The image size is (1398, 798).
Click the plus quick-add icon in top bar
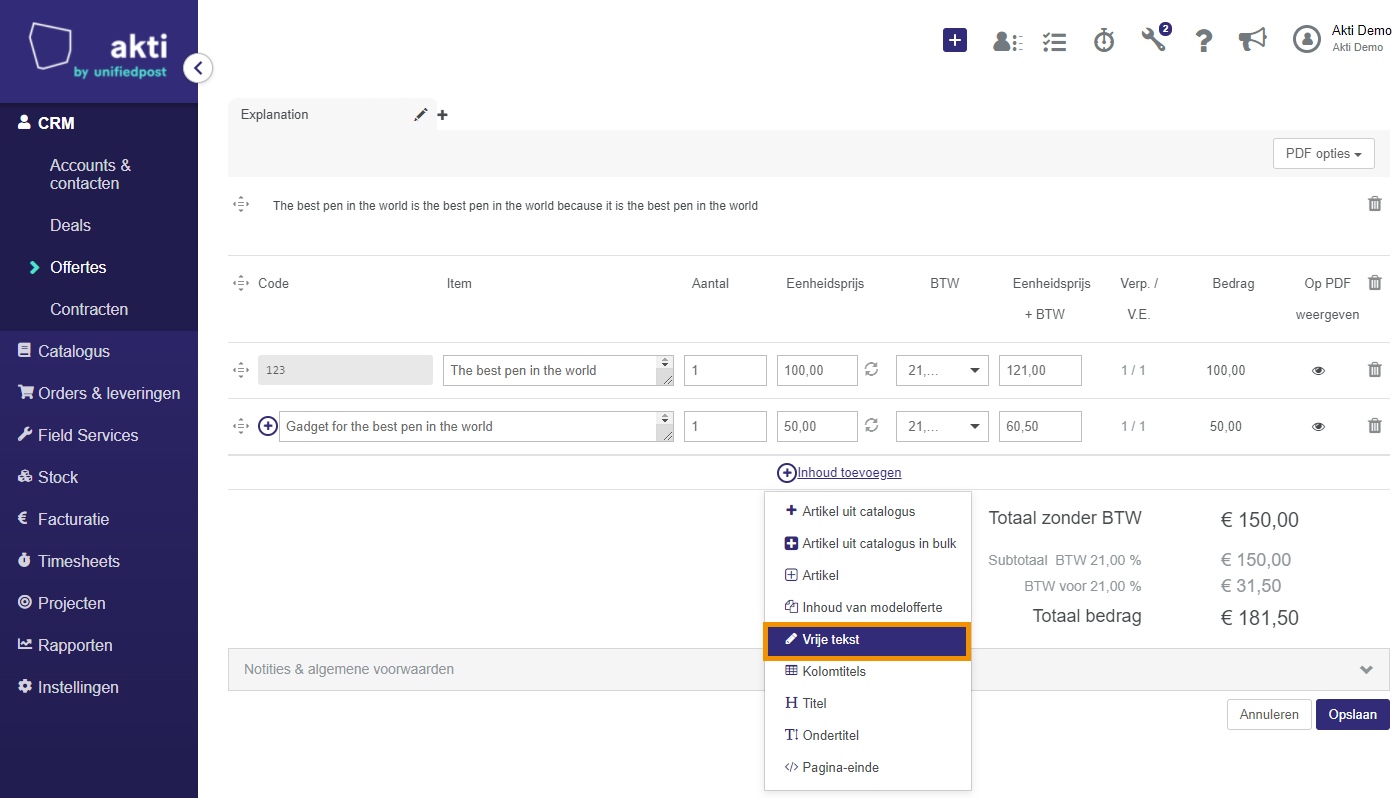[955, 40]
